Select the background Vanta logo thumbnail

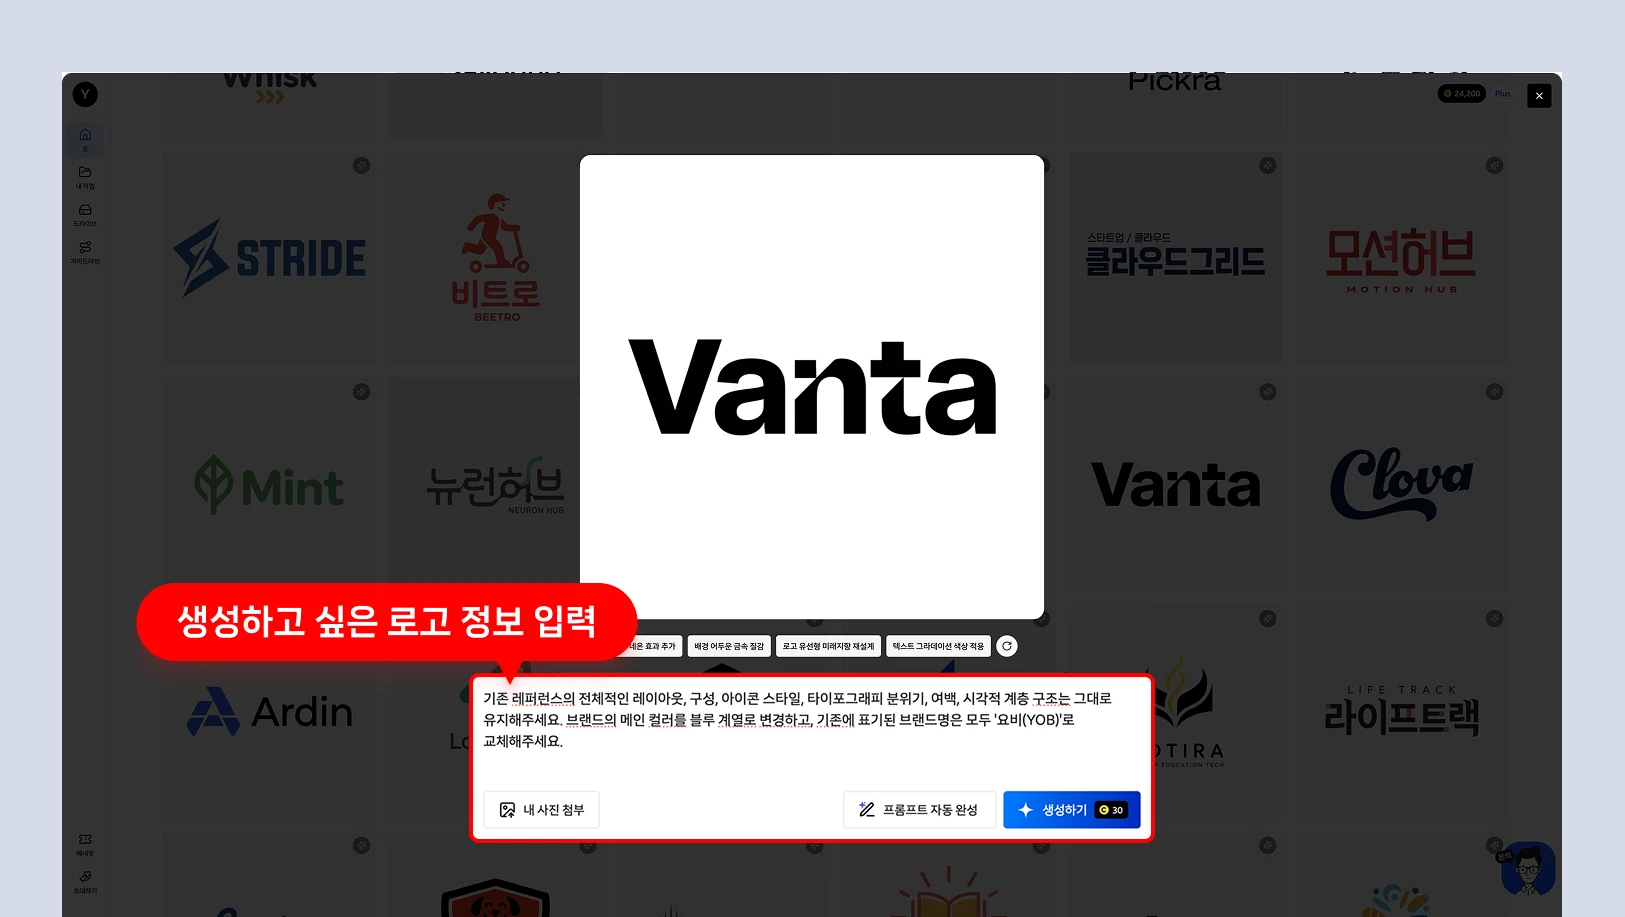(x=1175, y=485)
